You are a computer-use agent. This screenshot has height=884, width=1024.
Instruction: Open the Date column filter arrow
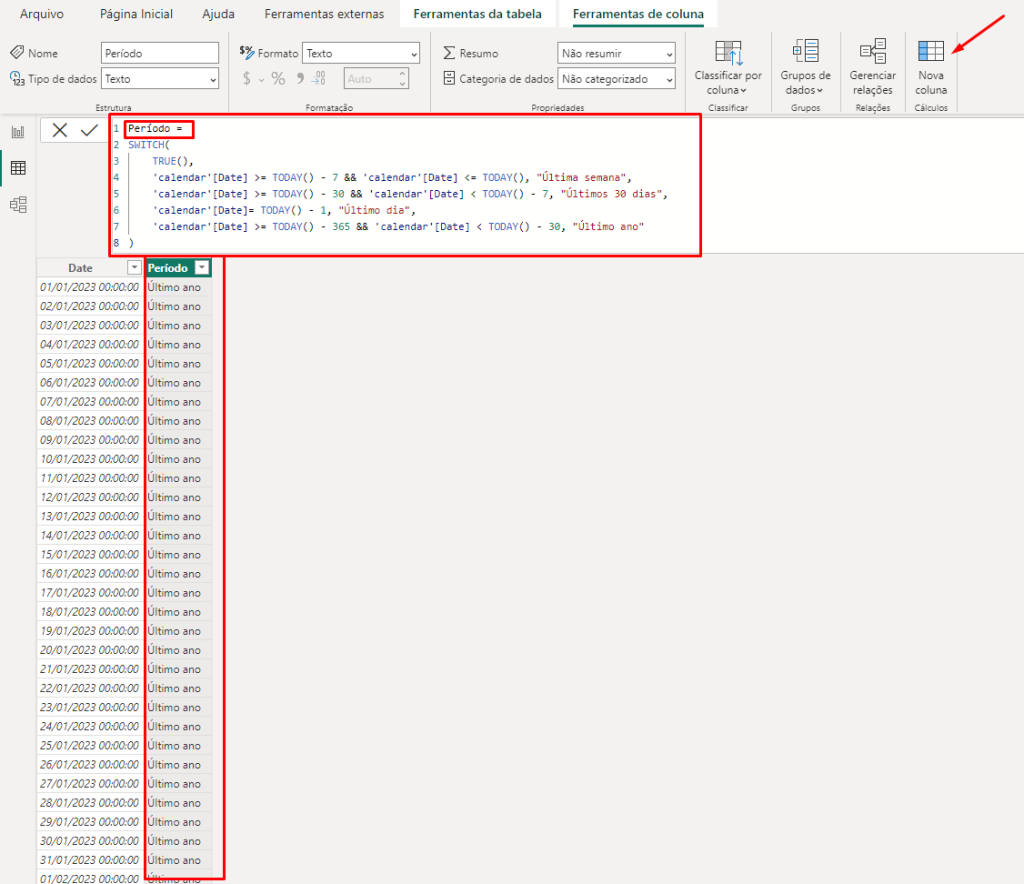(x=134, y=268)
